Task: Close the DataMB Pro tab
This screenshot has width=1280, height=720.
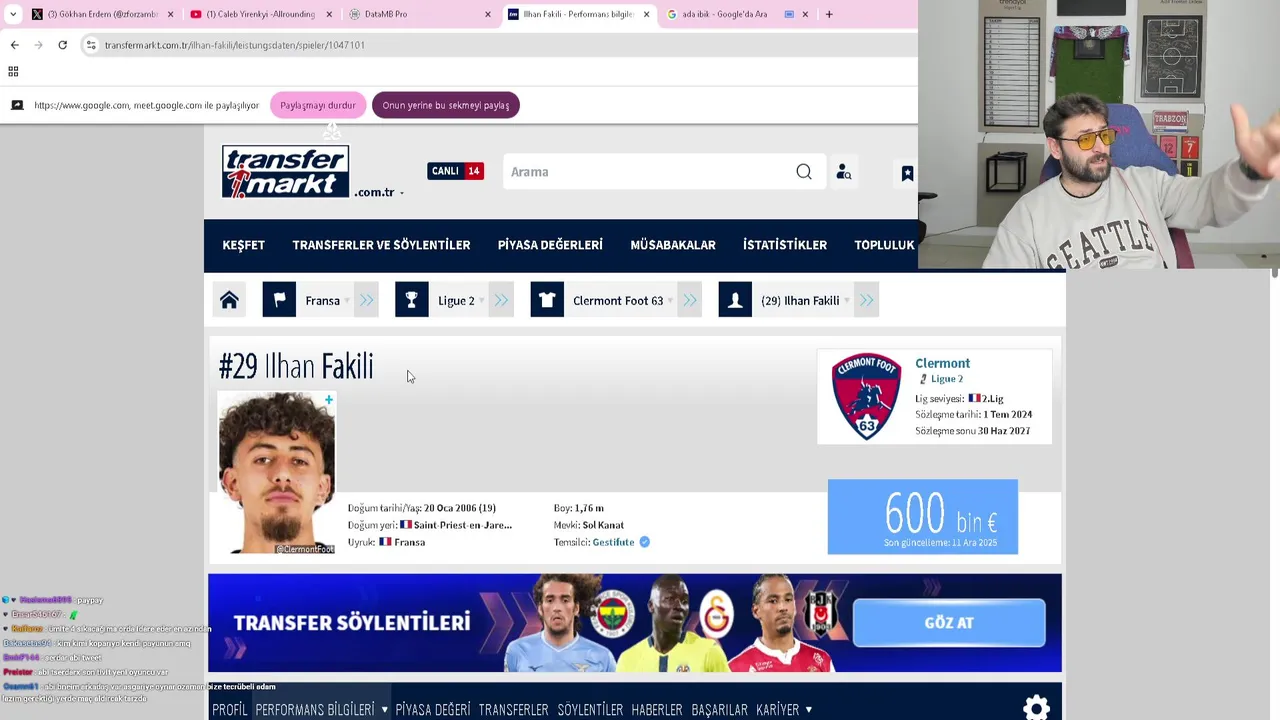Action: pos(488,14)
